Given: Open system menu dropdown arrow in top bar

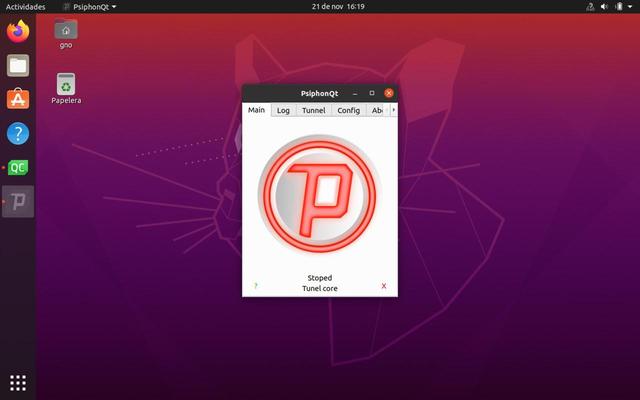Looking at the screenshot, I should (x=630, y=7).
